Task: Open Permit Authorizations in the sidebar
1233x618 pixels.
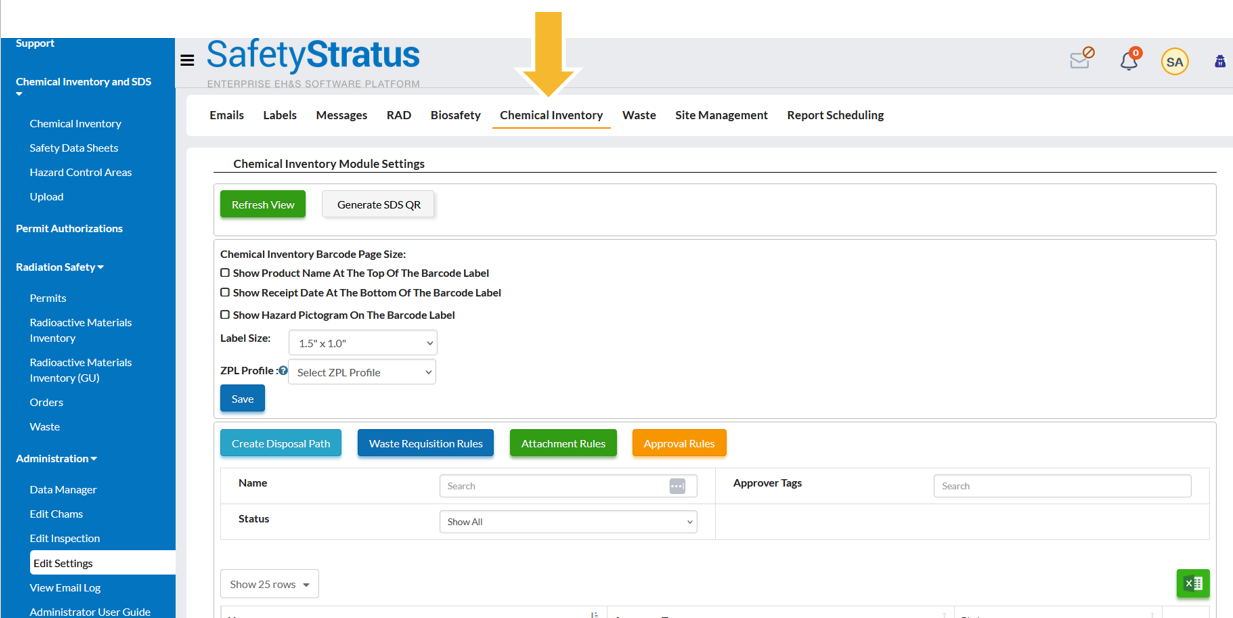Action: click(70, 228)
